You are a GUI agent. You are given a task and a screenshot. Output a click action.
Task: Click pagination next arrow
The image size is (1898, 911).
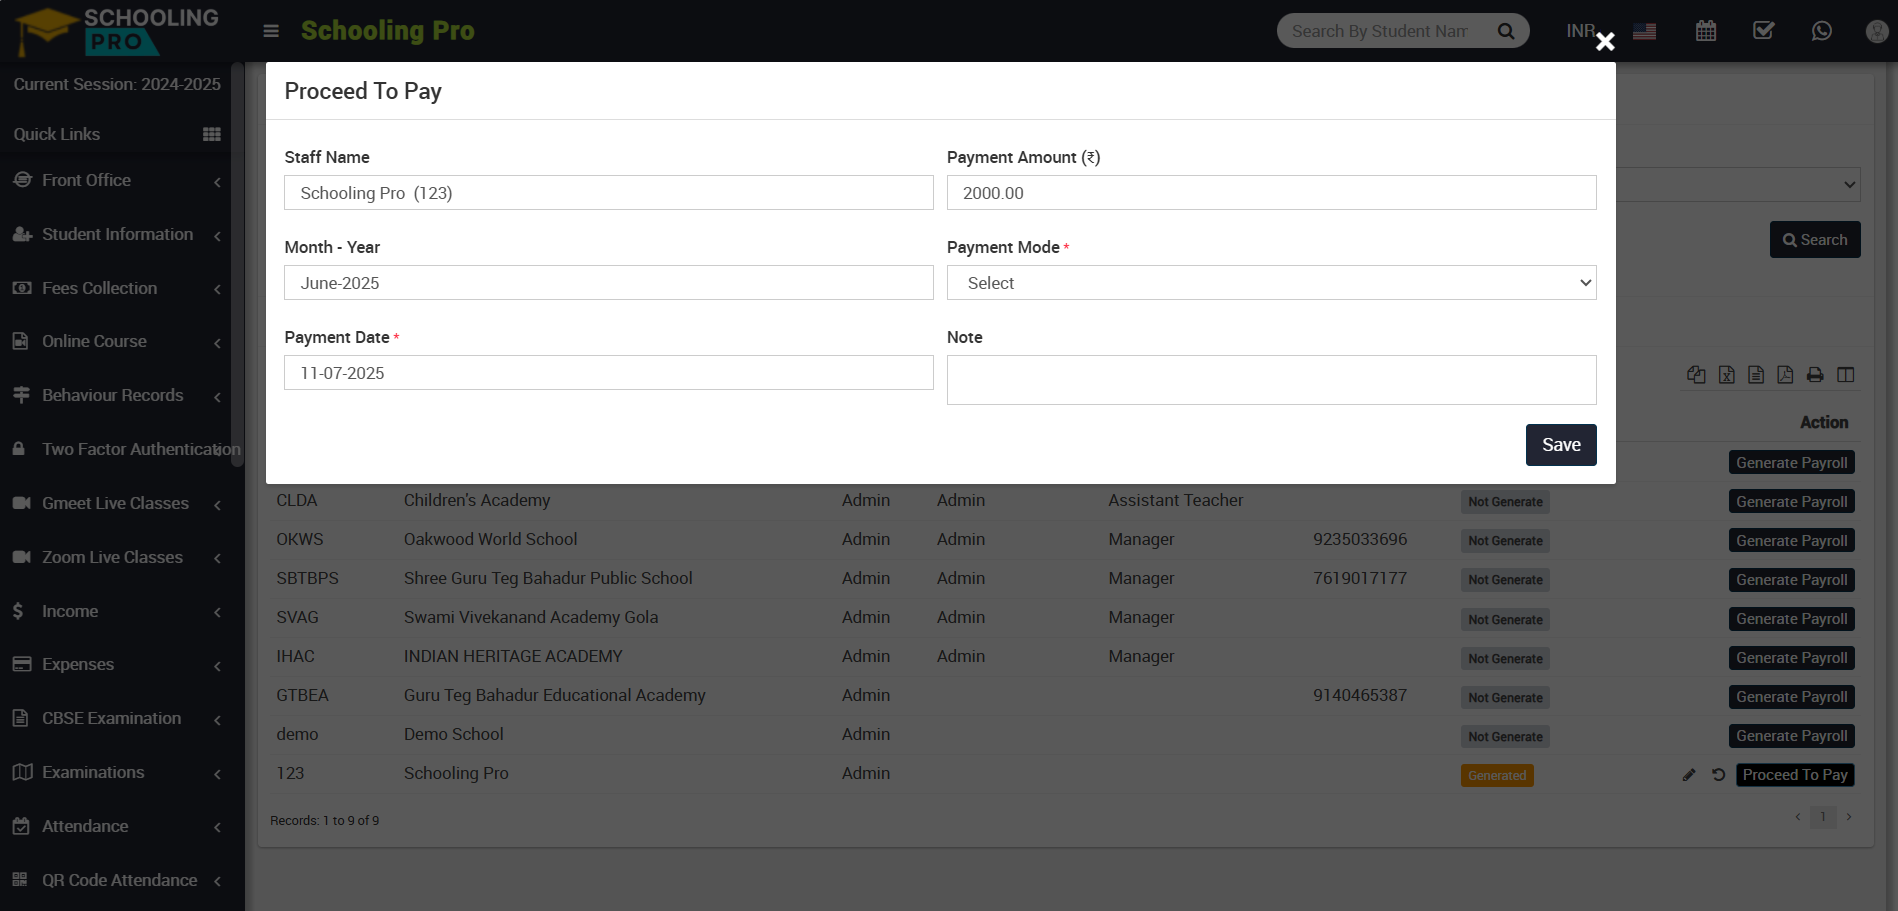1849,817
